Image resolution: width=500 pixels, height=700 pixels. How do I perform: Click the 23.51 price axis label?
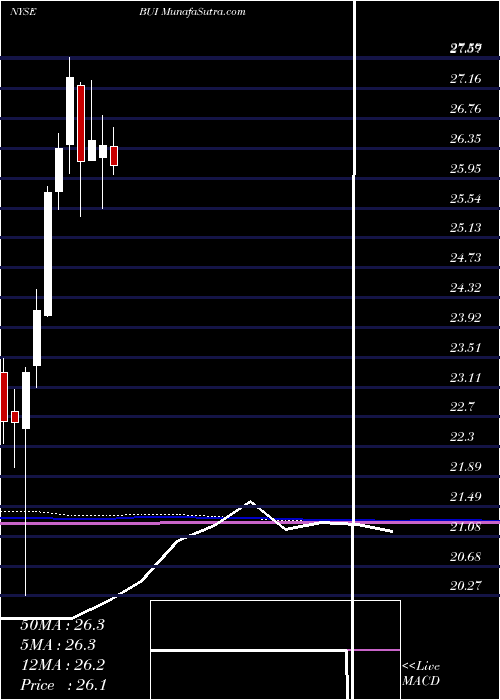point(466,348)
